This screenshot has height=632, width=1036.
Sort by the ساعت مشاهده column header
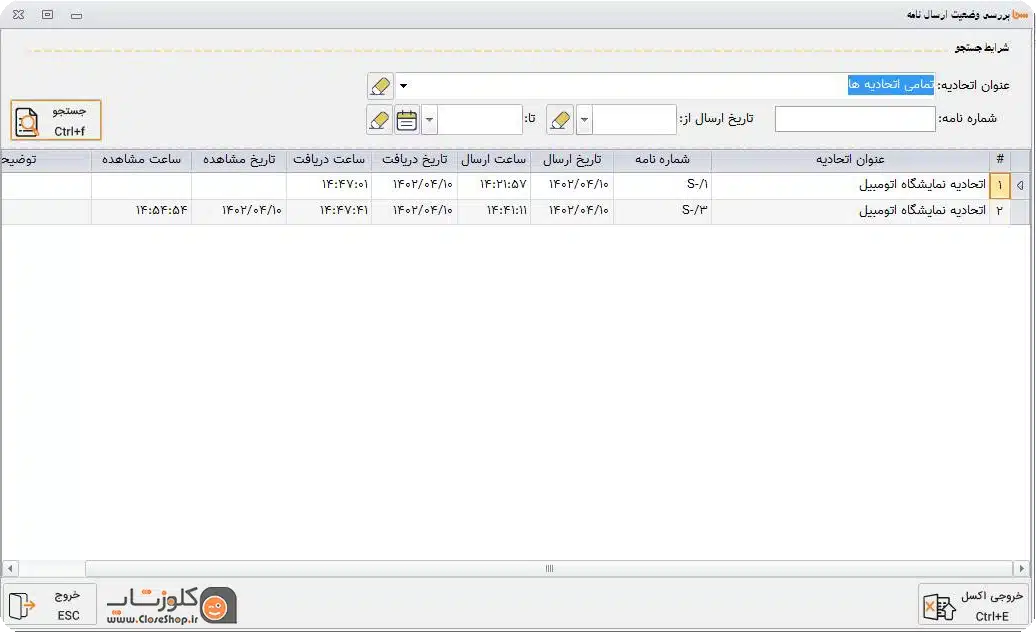pyautogui.click(x=141, y=160)
